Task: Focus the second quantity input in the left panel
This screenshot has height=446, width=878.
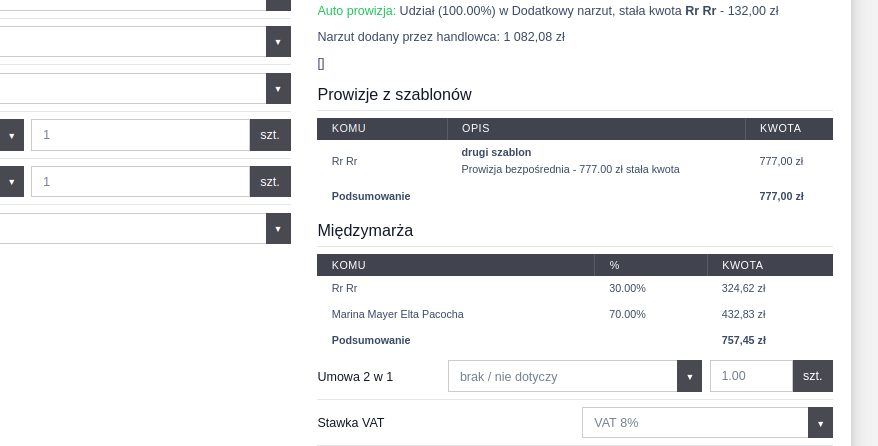Action: 140,182
